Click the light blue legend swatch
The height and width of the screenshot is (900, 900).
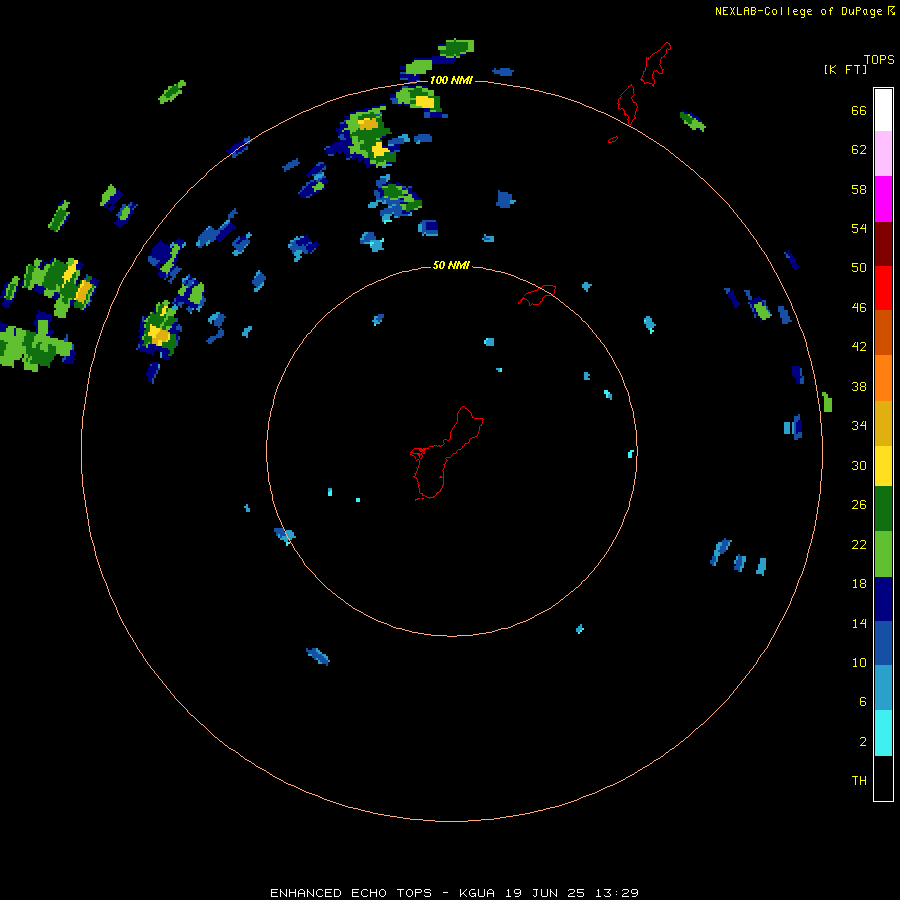883,688
